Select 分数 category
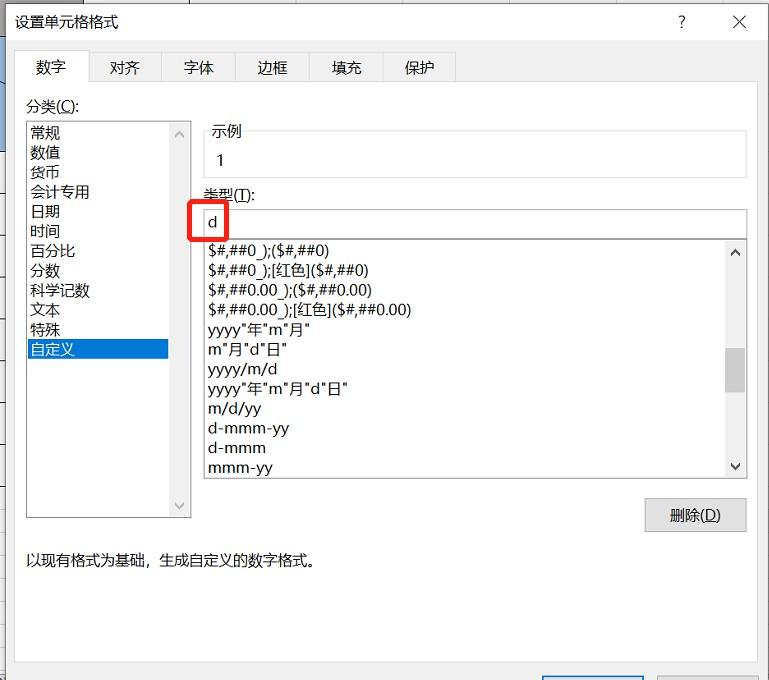This screenshot has height=680, width=769. click(98, 271)
